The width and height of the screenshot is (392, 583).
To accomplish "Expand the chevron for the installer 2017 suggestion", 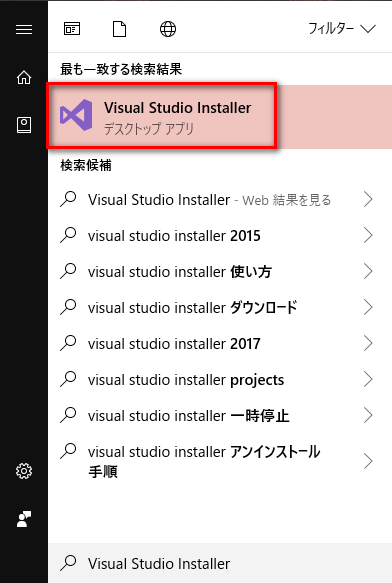I will coord(368,344).
